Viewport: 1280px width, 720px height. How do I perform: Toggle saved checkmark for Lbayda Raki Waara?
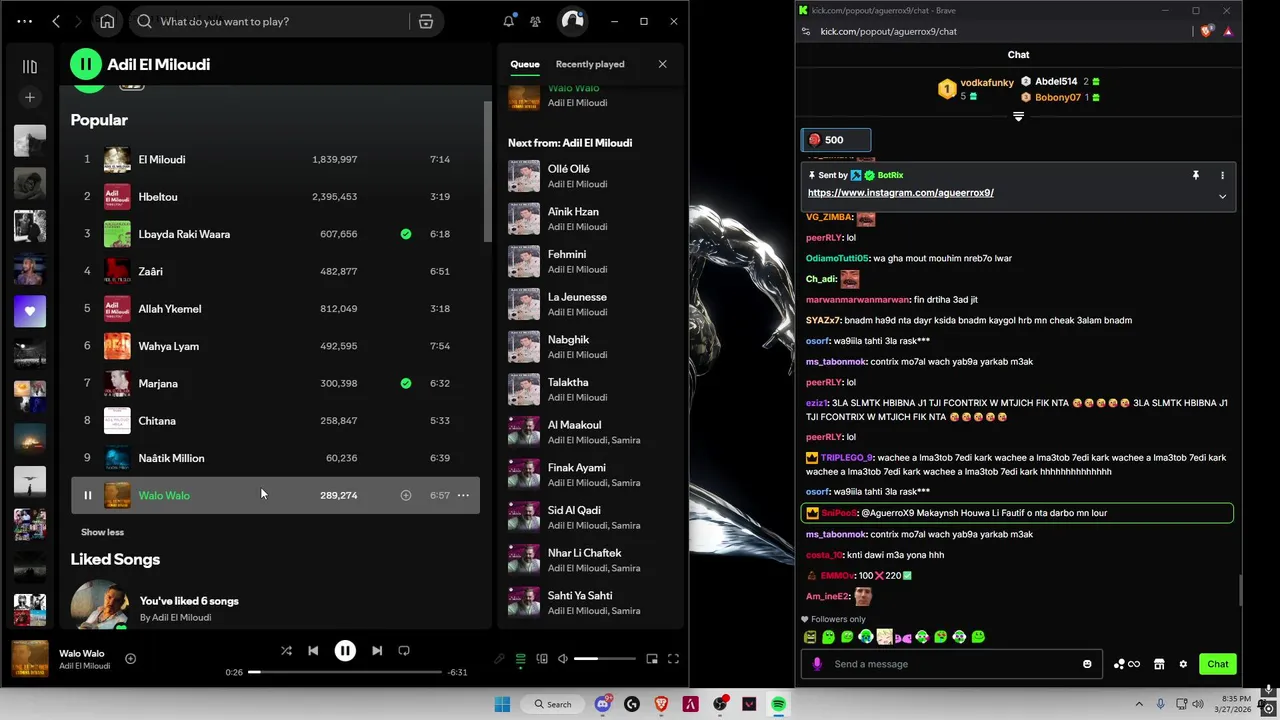pyautogui.click(x=406, y=234)
